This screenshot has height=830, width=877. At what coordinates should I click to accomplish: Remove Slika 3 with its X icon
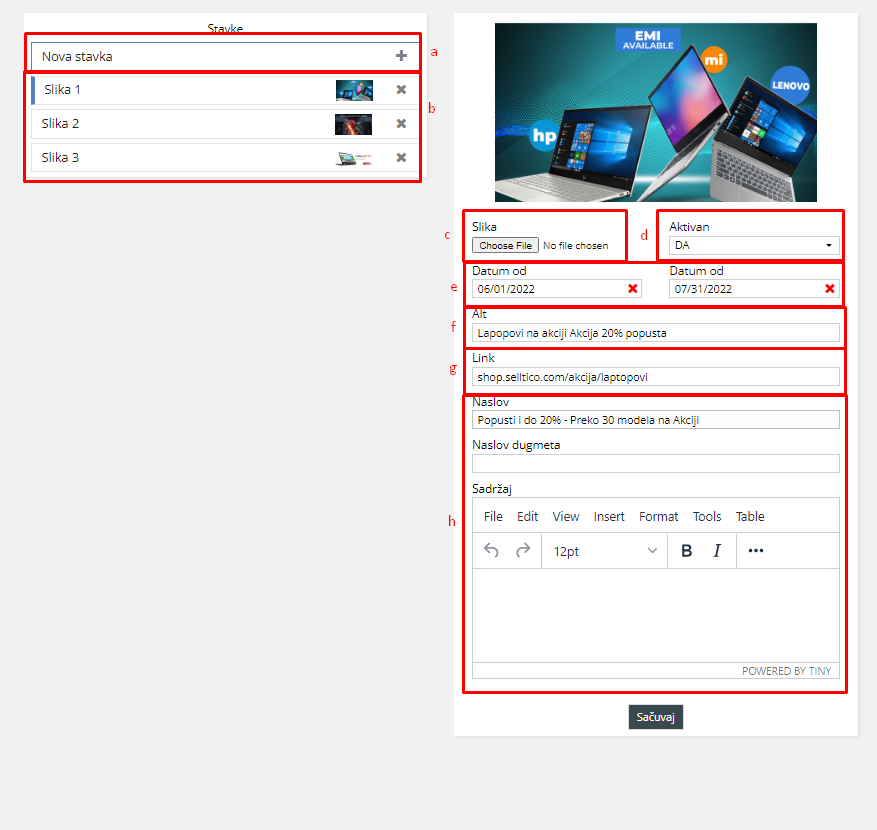tap(401, 158)
